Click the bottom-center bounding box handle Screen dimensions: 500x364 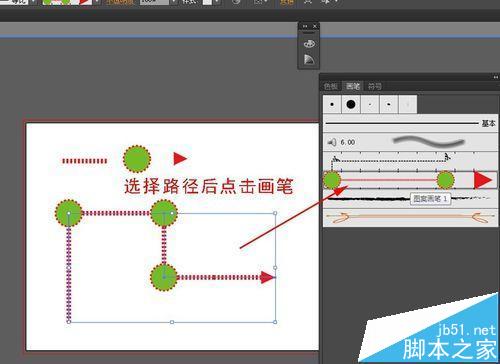[x=172, y=322]
